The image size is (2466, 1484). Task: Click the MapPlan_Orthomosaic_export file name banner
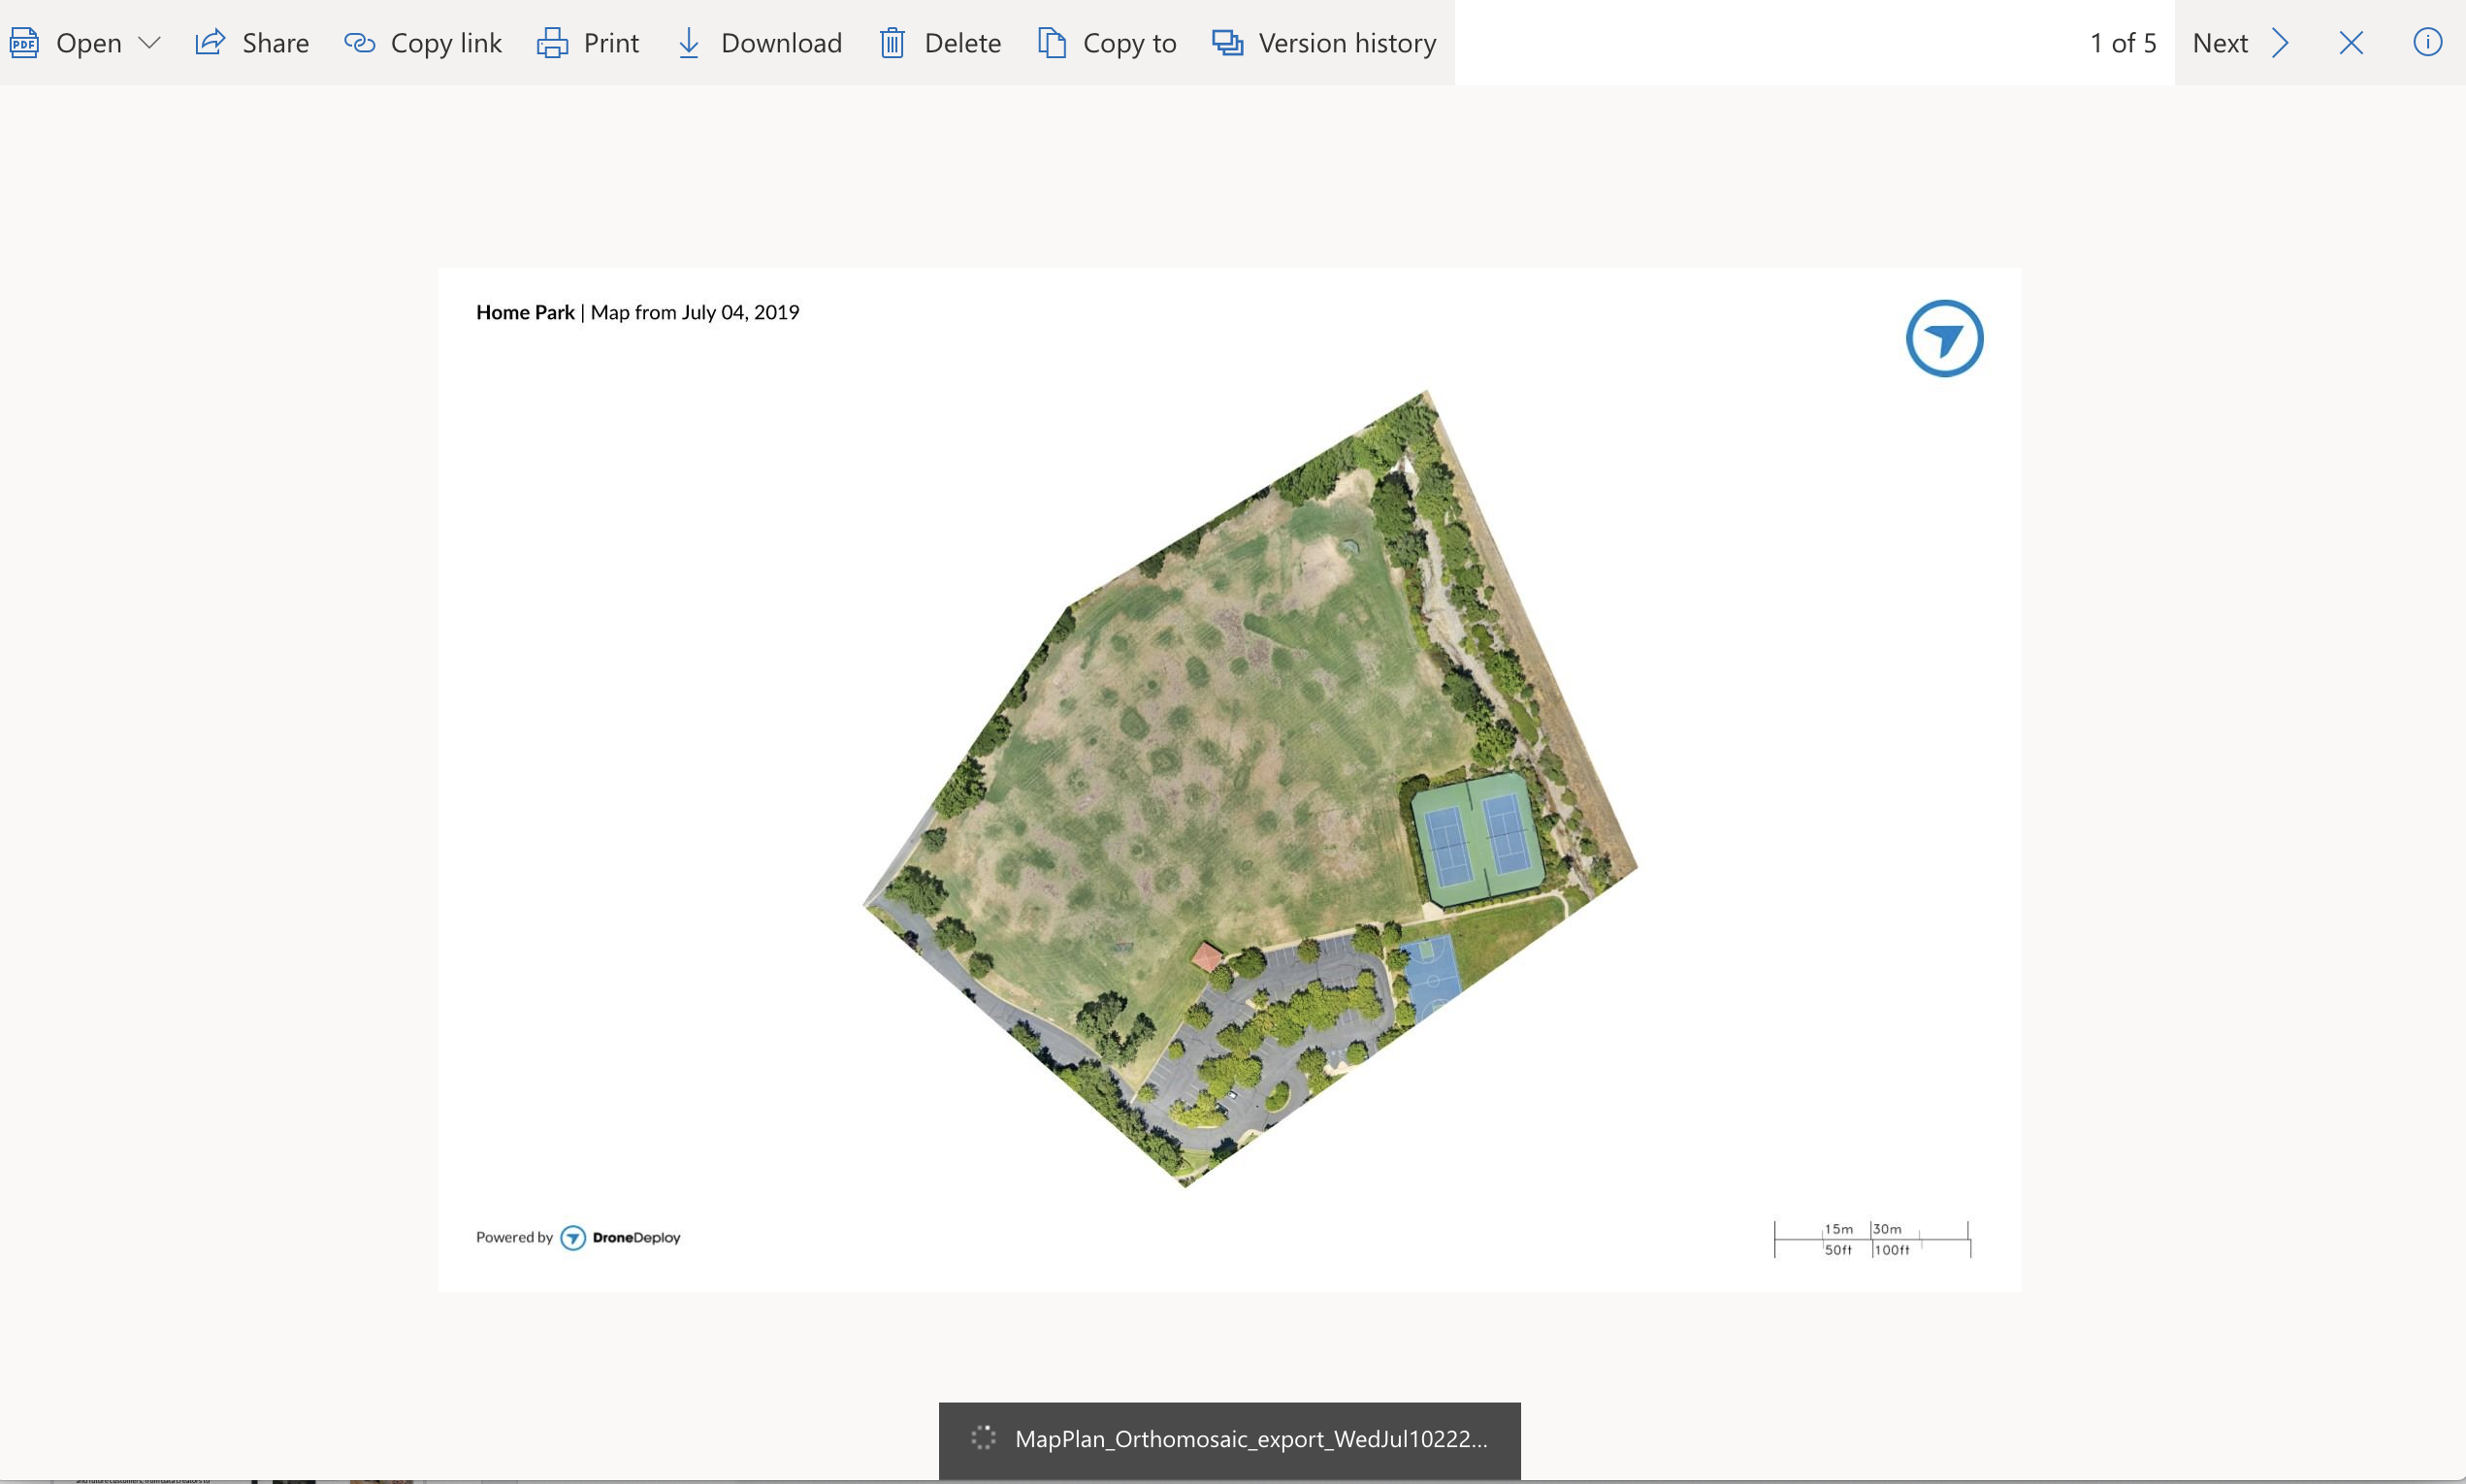tap(1250, 1438)
